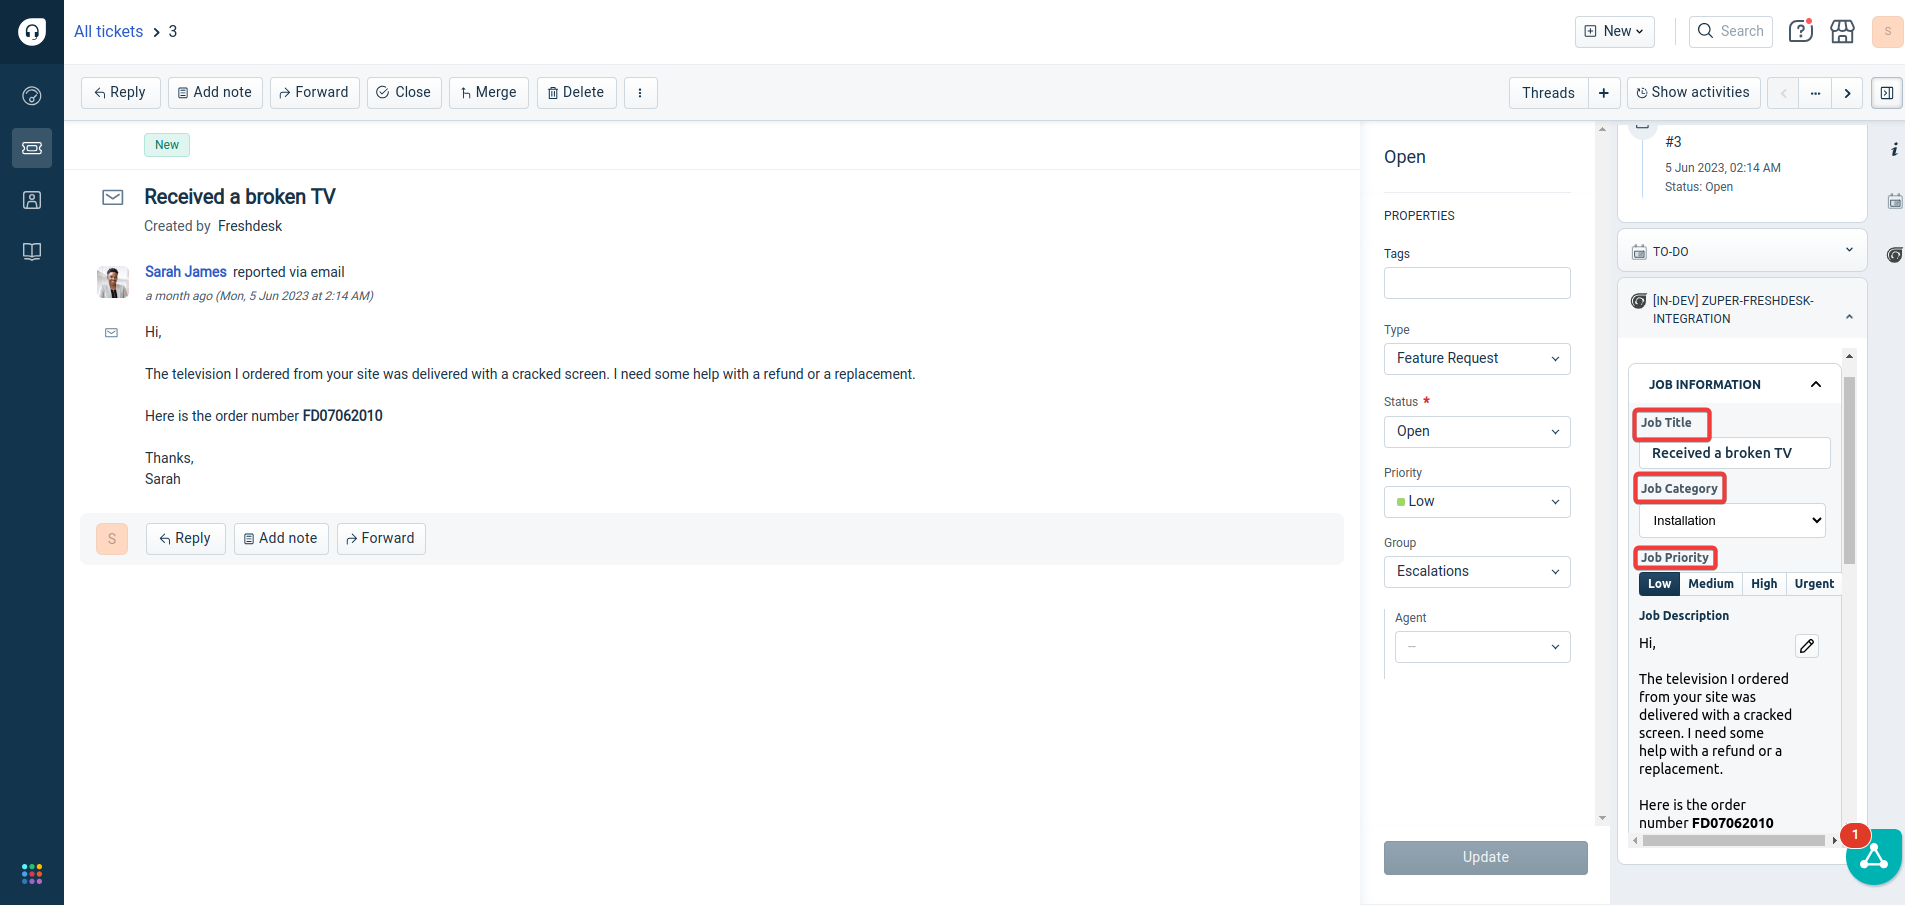
Task: Open the Group dropdown showing Escalations
Action: (1476, 572)
